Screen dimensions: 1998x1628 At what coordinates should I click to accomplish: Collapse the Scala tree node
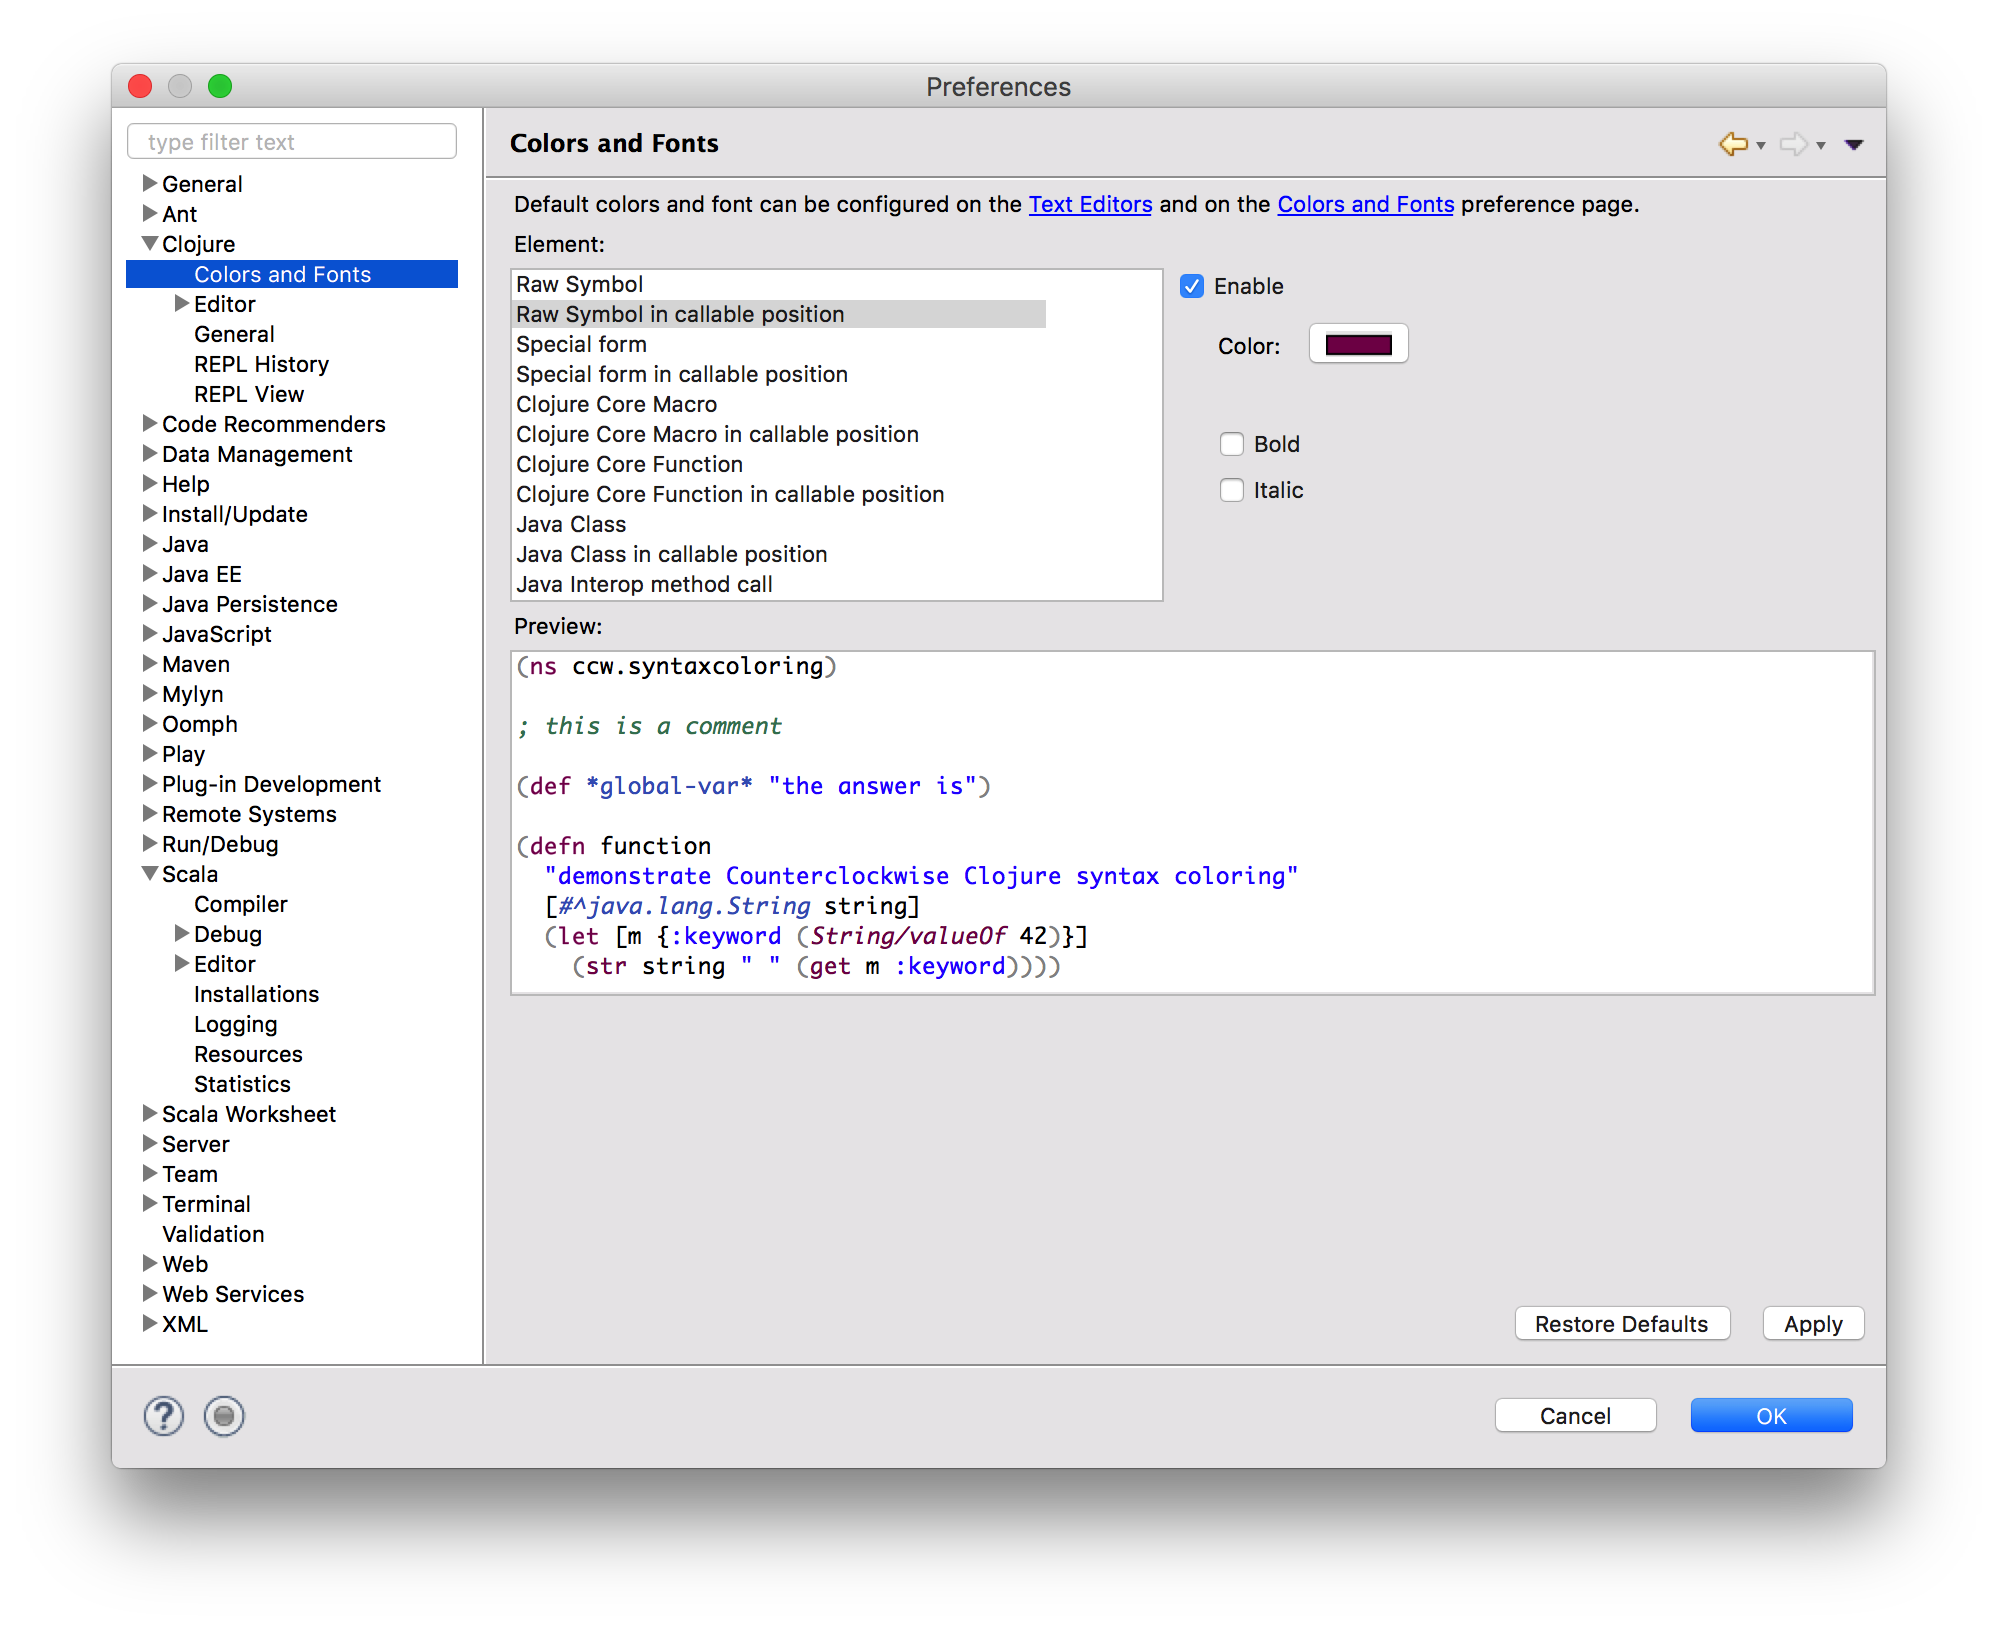pos(150,874)
